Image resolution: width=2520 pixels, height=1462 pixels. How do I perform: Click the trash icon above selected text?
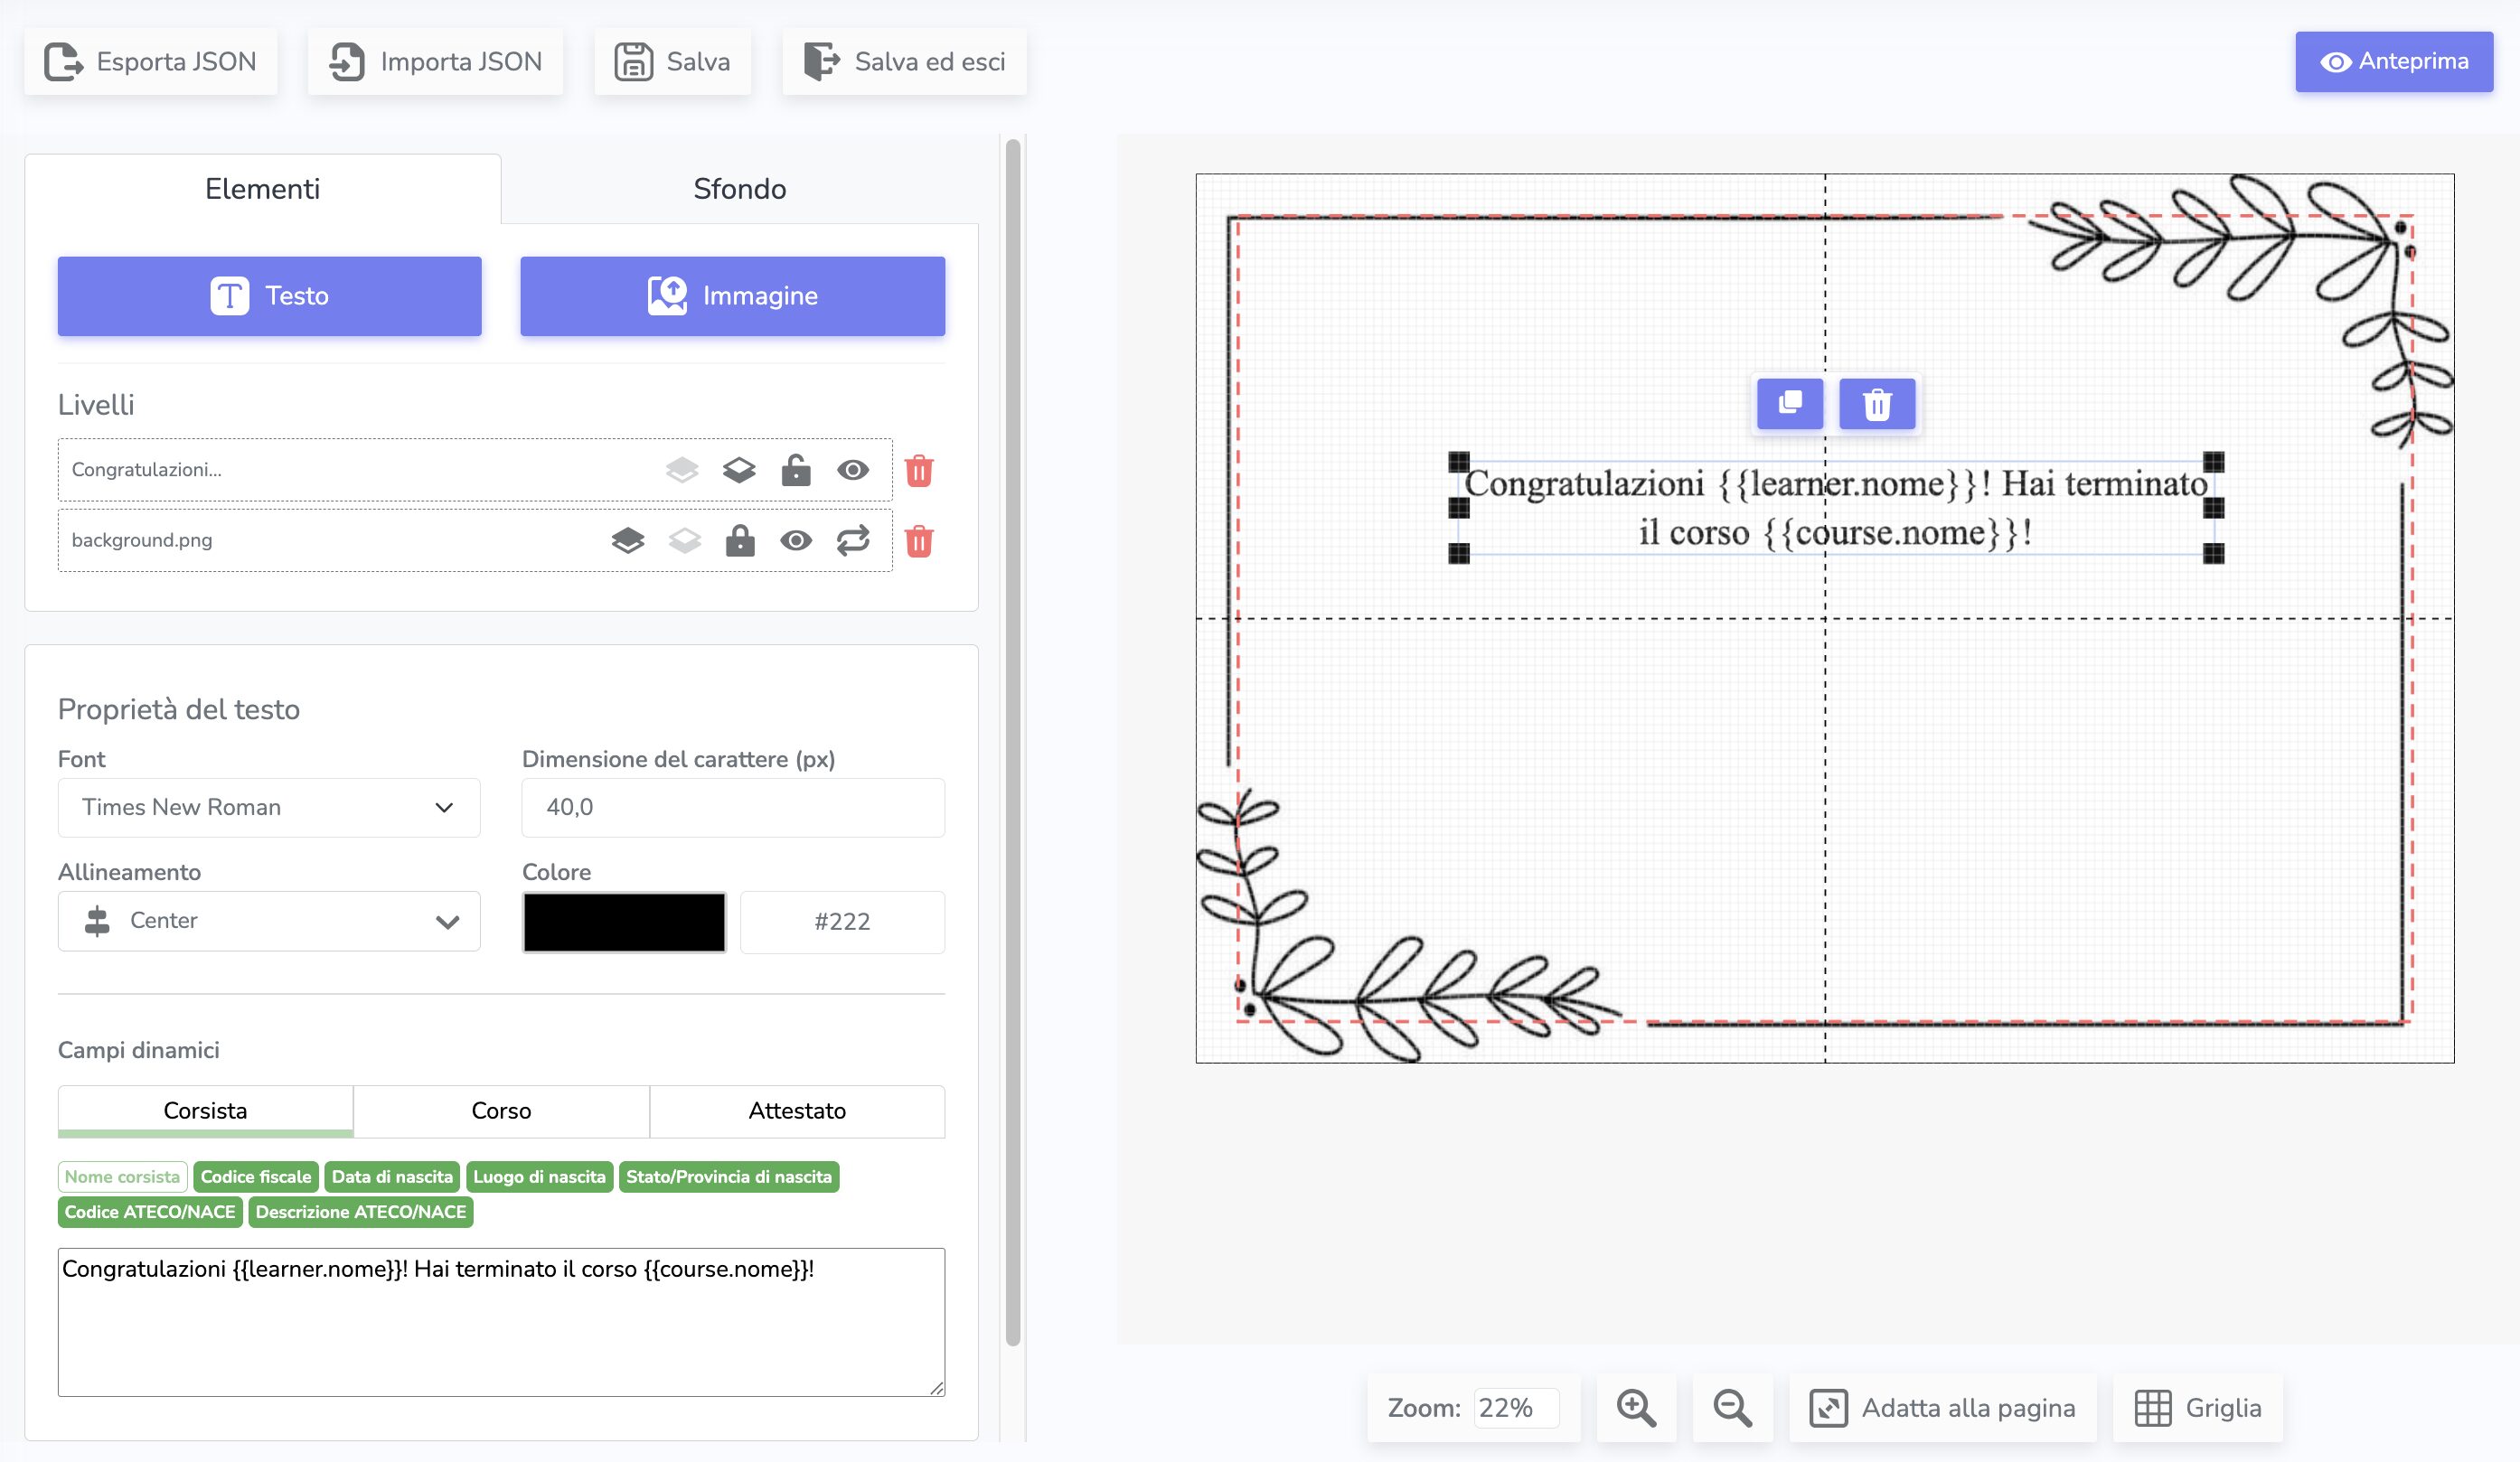1876,403
